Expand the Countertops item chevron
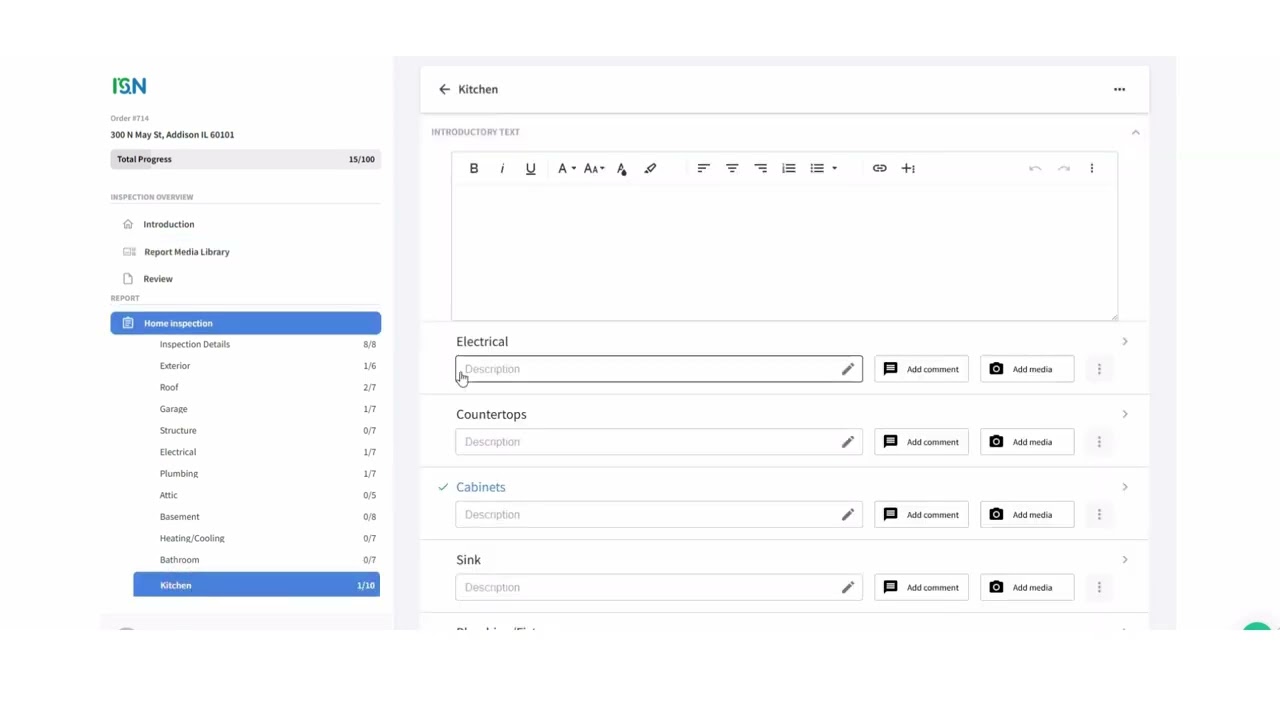This screenshot has width=1280, height=720. (1124, 414)
